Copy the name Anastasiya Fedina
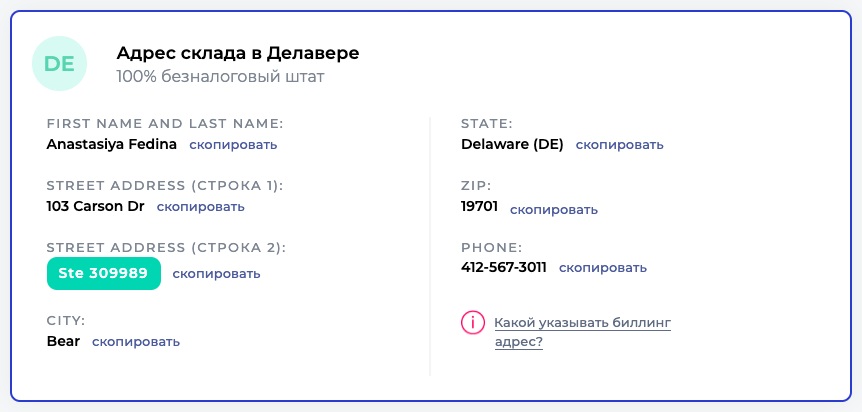The image size is (862, 412). (233, 145)
